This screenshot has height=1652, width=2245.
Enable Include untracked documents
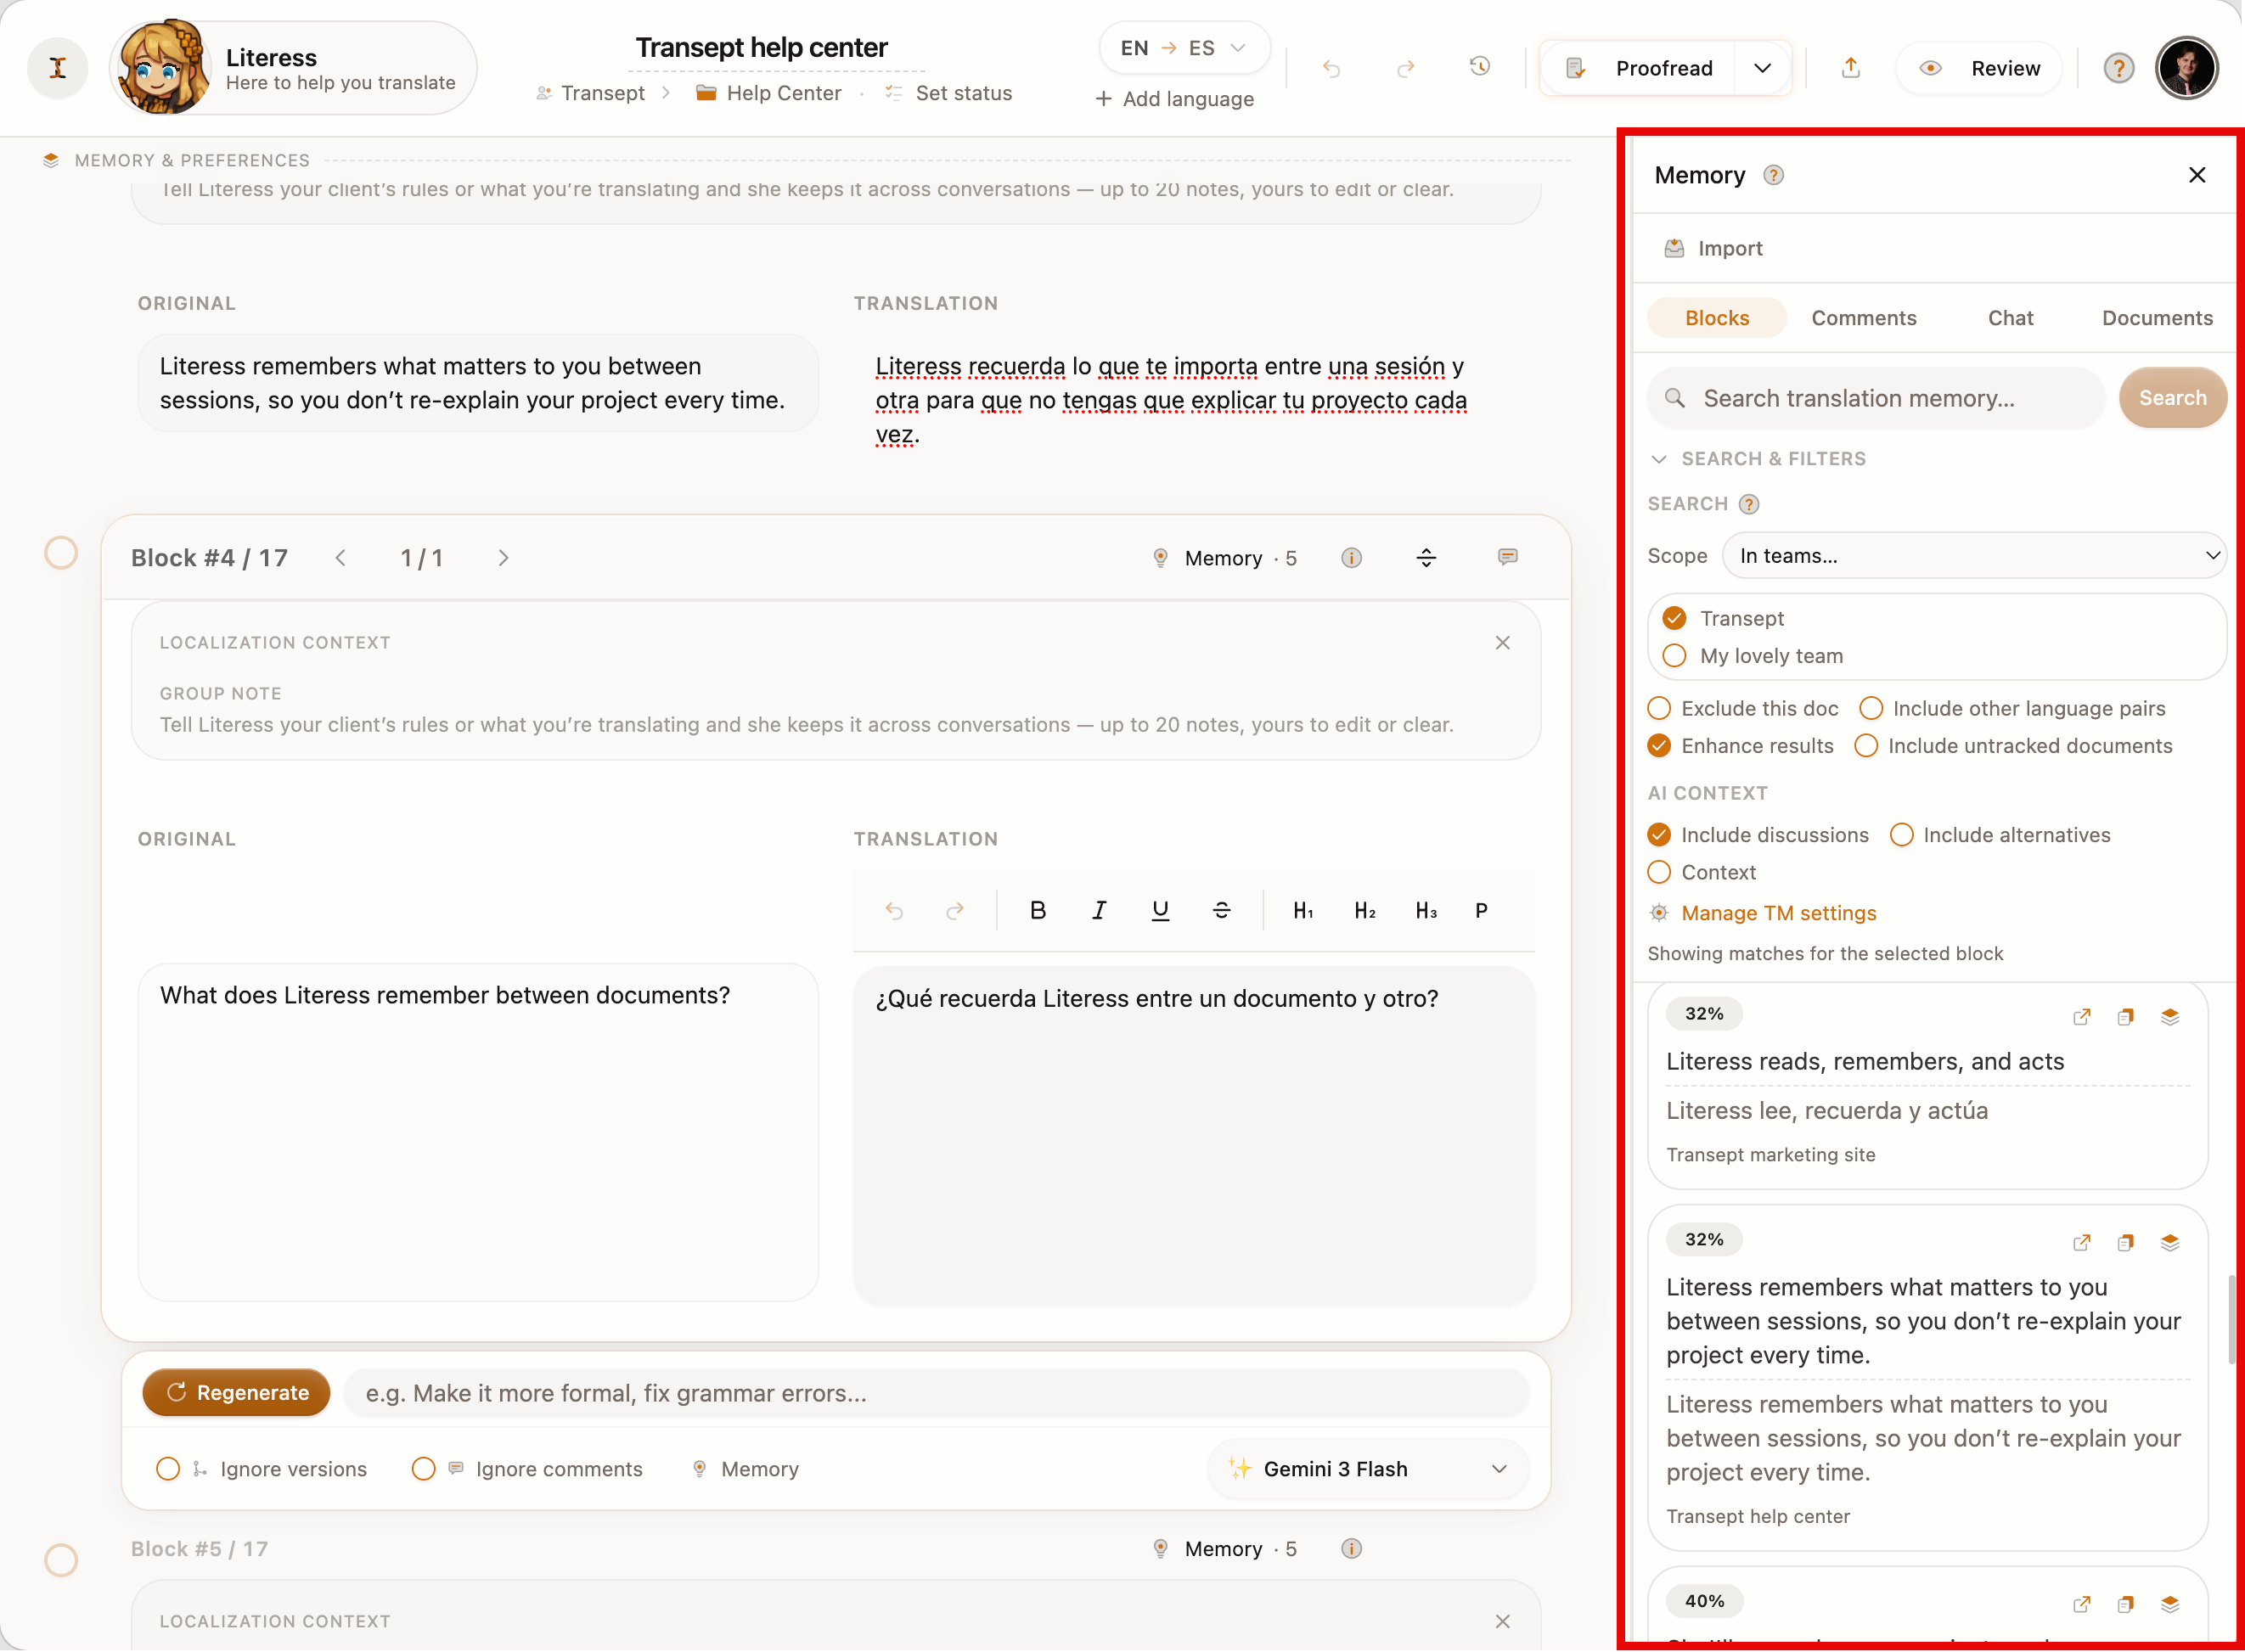(x=1865, y=746)
